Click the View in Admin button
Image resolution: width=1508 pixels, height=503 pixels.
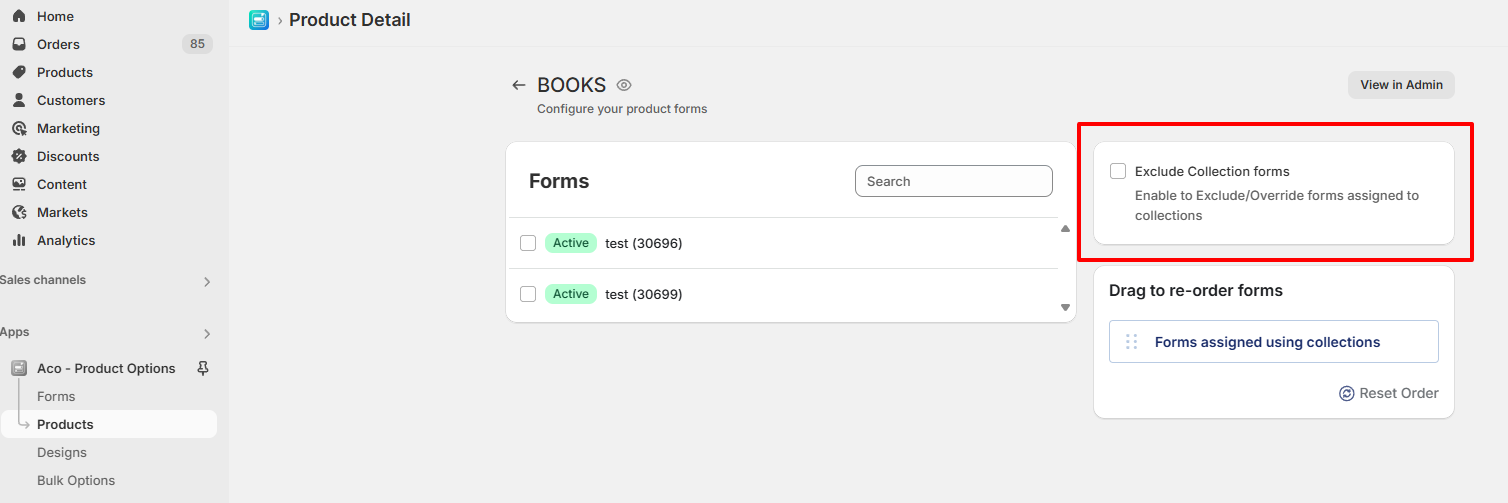(1400, 85)
